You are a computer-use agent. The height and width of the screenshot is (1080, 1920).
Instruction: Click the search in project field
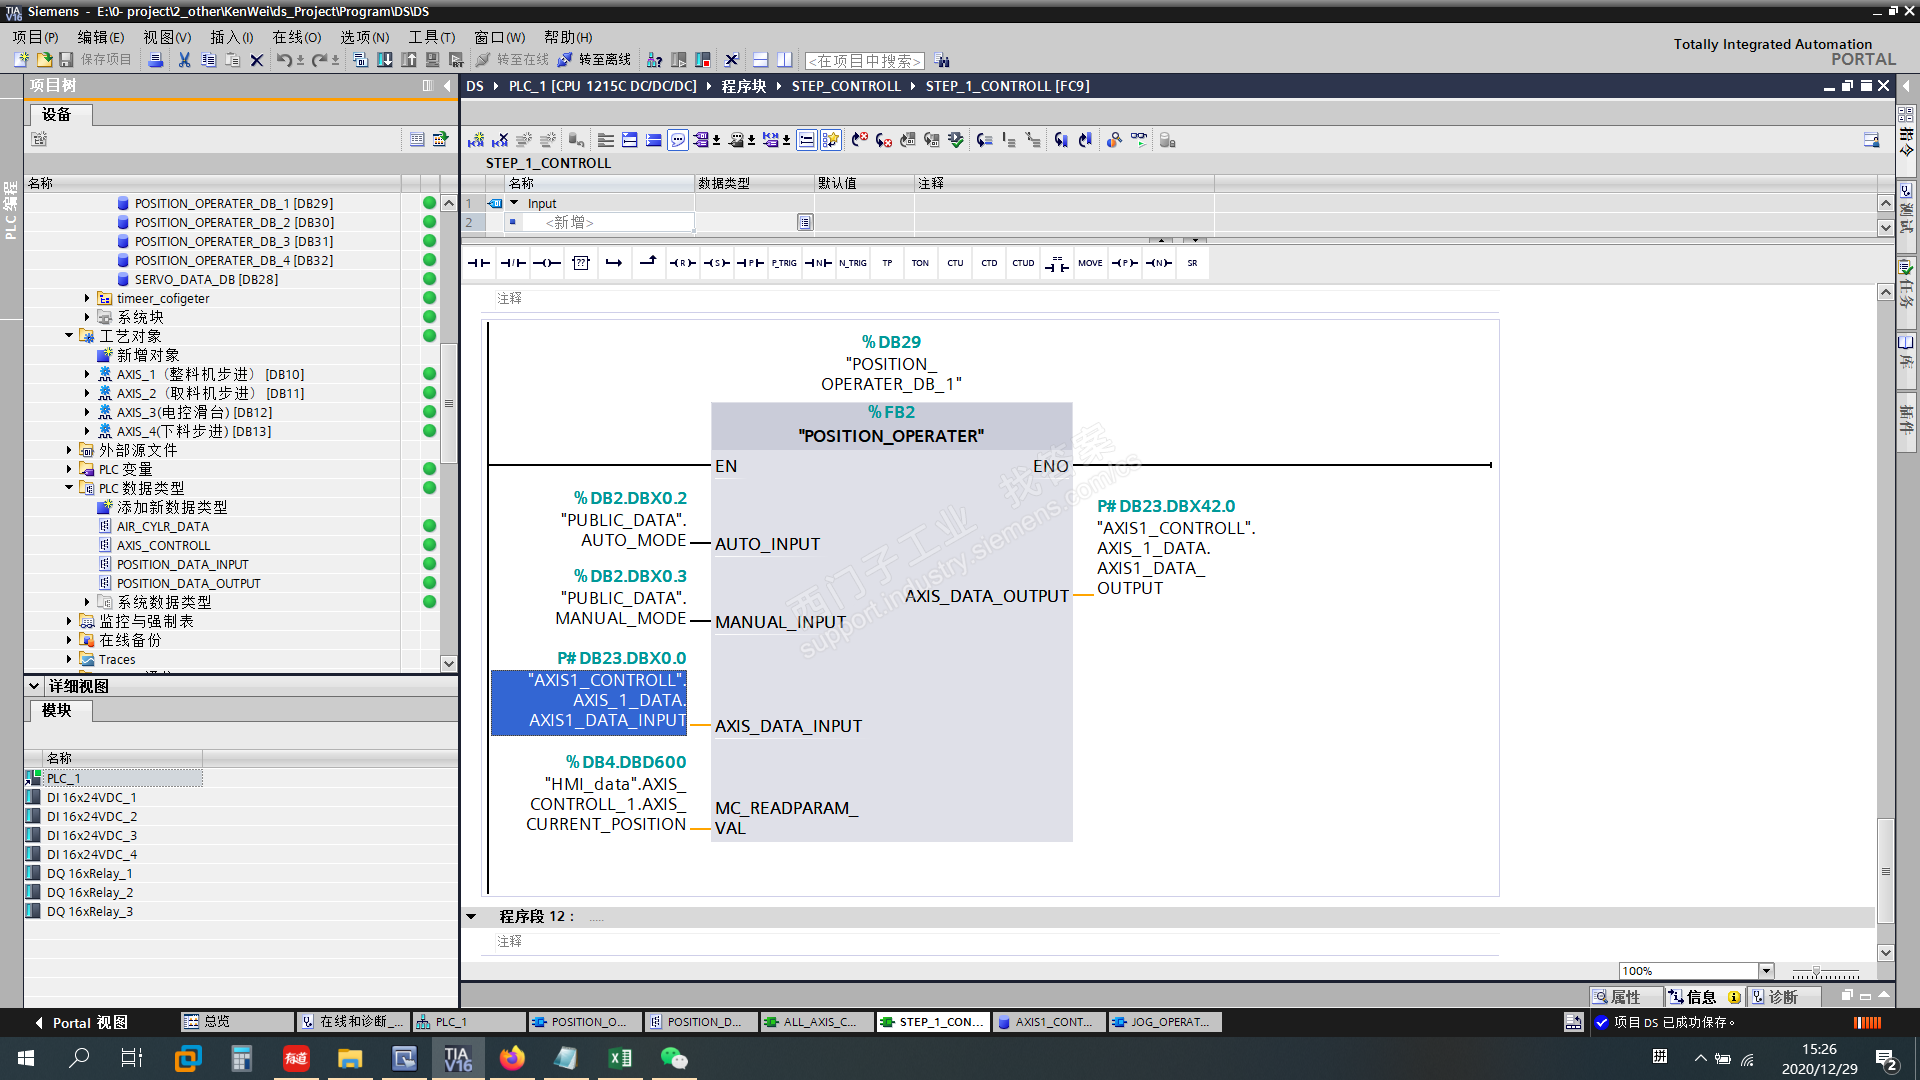point(864,61)
